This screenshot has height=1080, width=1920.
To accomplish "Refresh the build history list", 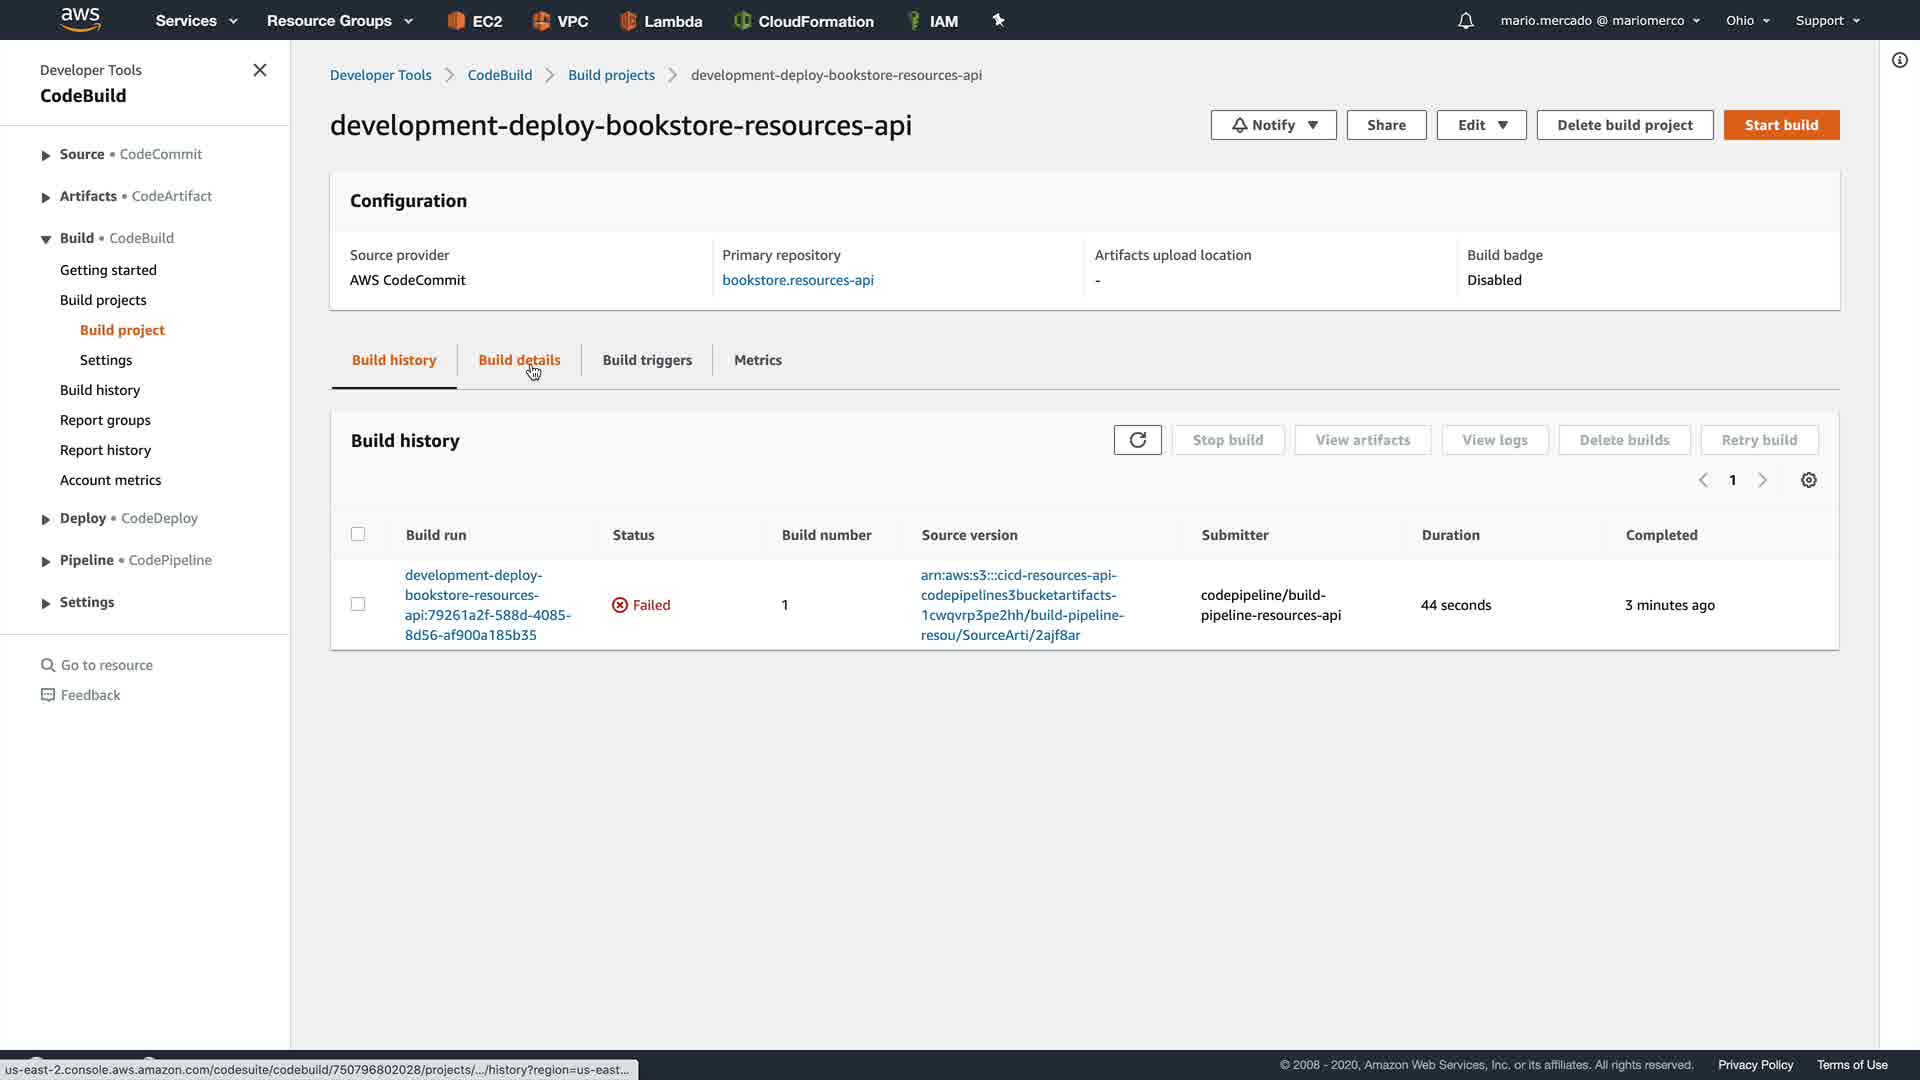I will click(x=1137, y=440).
